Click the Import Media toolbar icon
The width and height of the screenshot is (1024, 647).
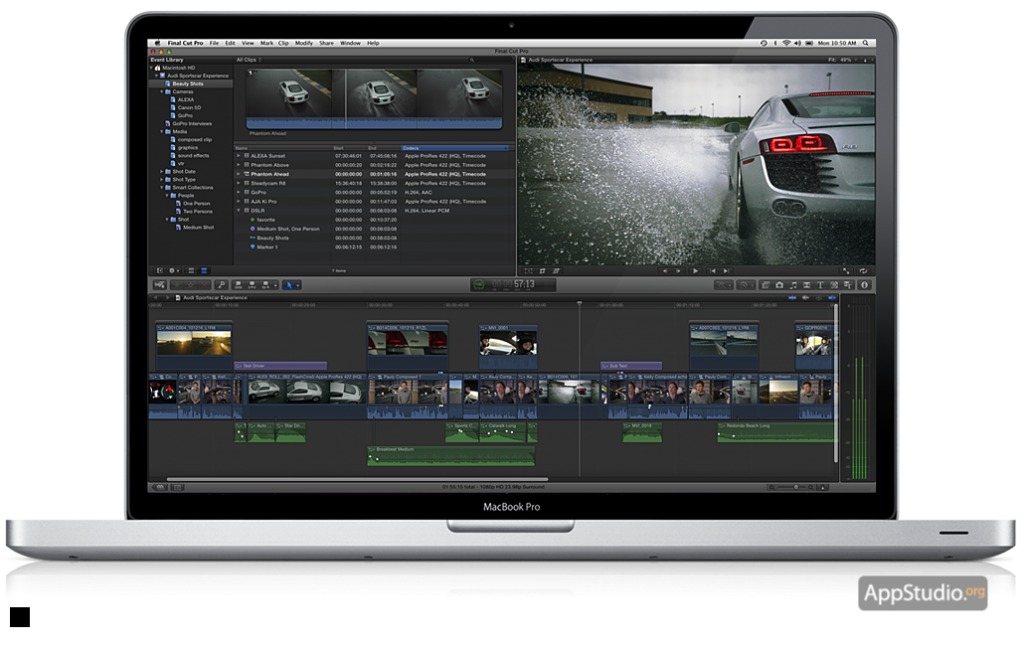(x=159, y=285)
